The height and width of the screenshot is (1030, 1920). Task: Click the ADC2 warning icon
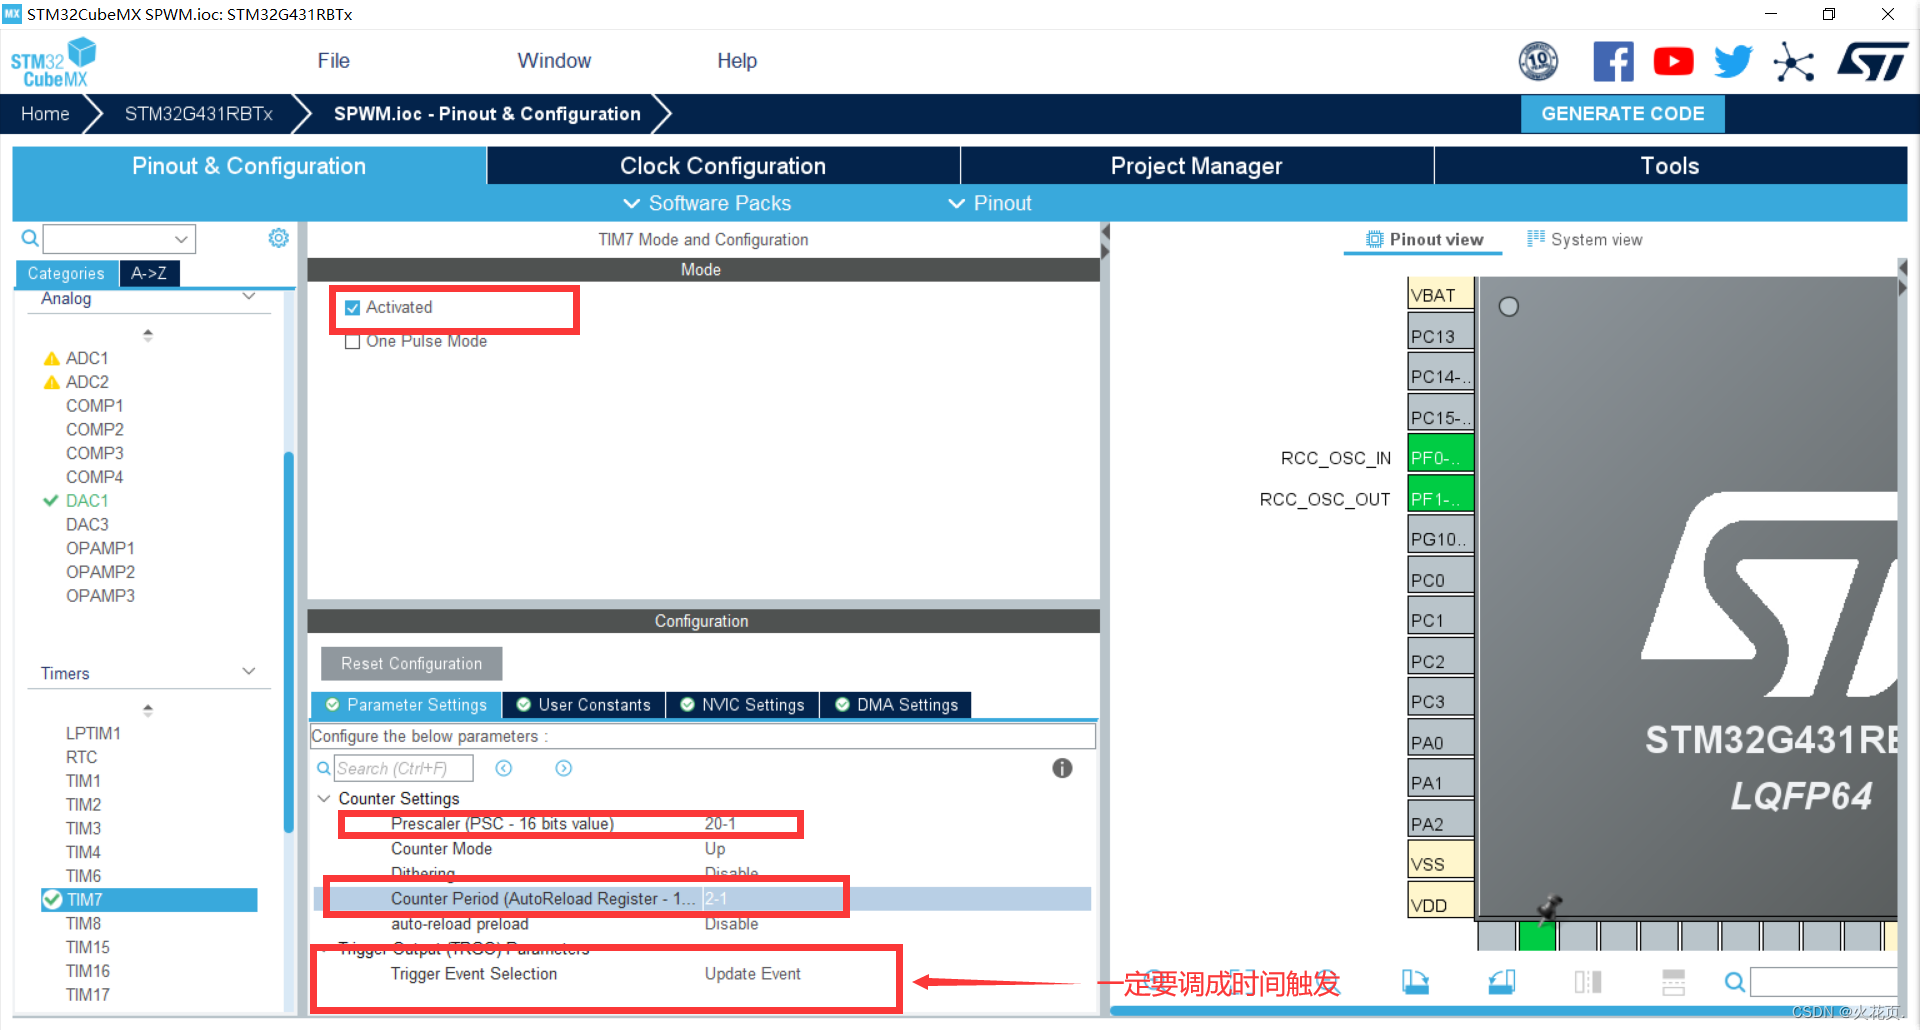point(52,382)
